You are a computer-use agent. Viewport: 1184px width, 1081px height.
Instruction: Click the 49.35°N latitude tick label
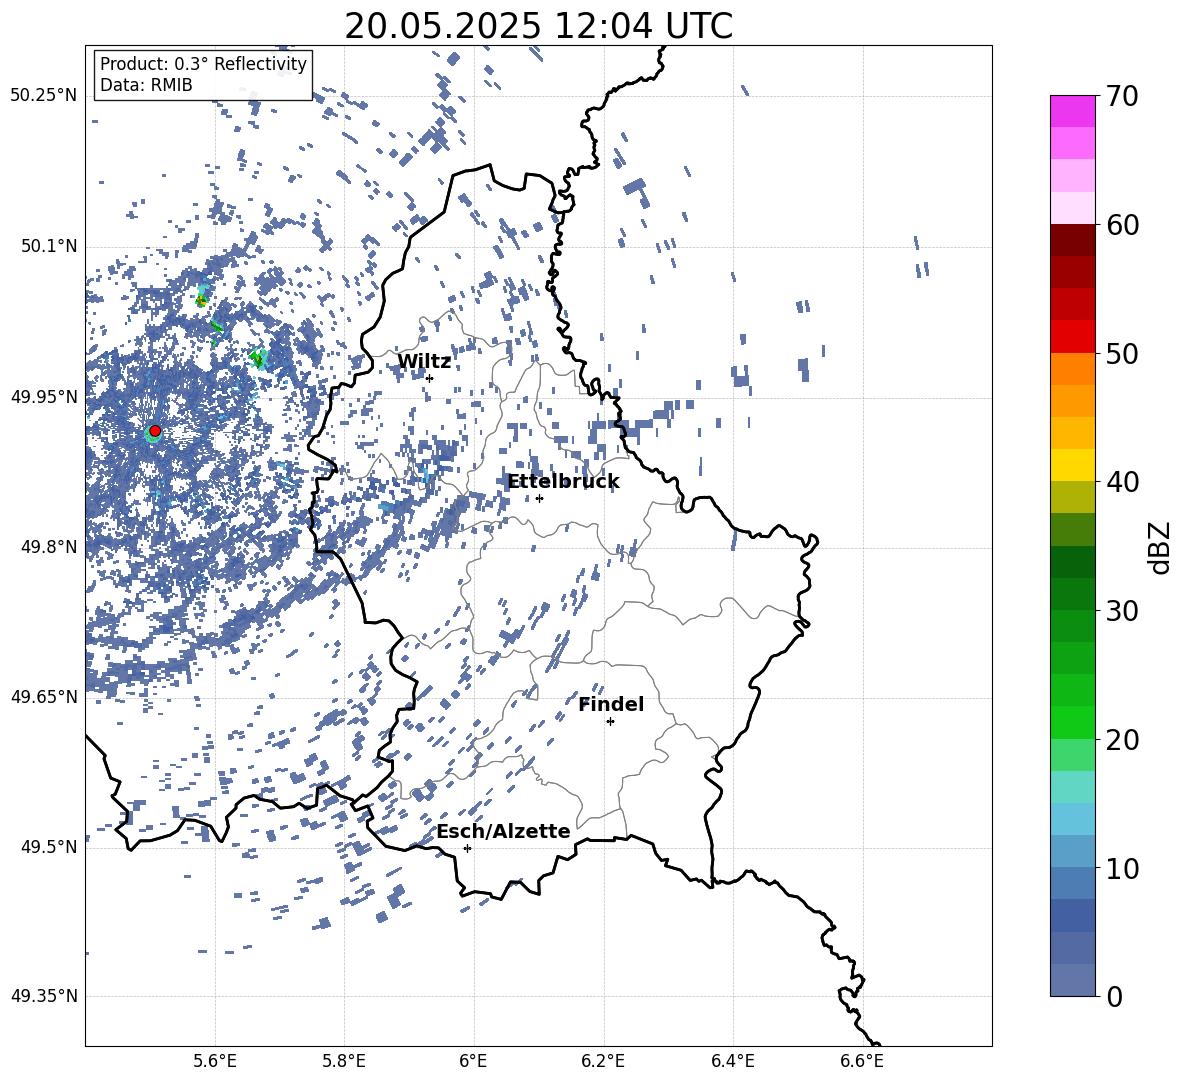coord(44,996)
